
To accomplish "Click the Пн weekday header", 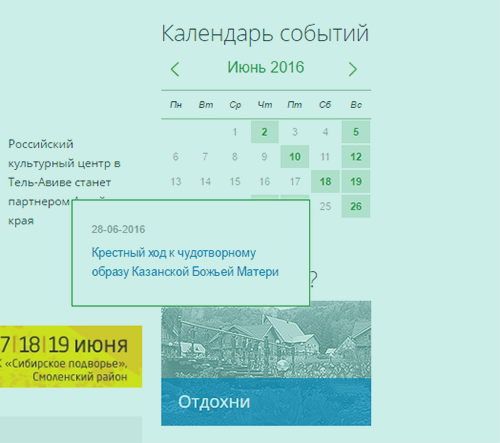I will coord(176,105).
